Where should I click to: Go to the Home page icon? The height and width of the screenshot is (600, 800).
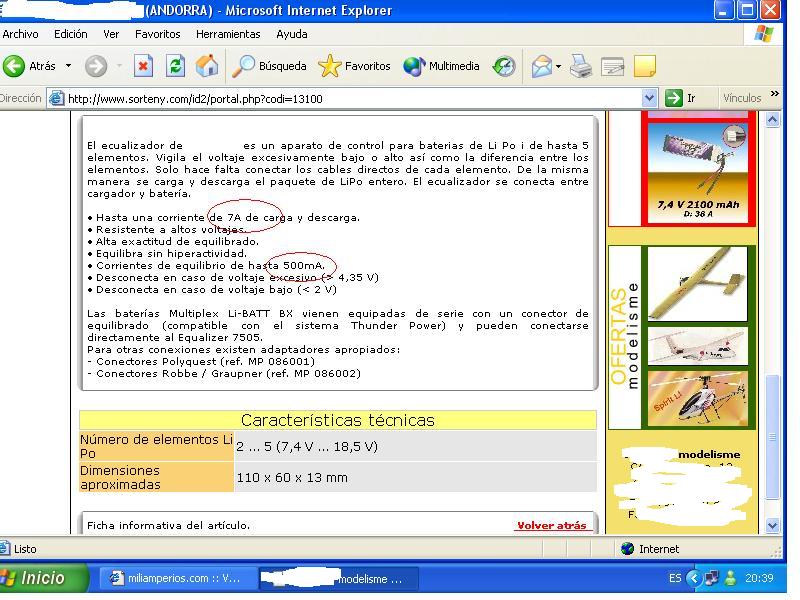point(207,66)
